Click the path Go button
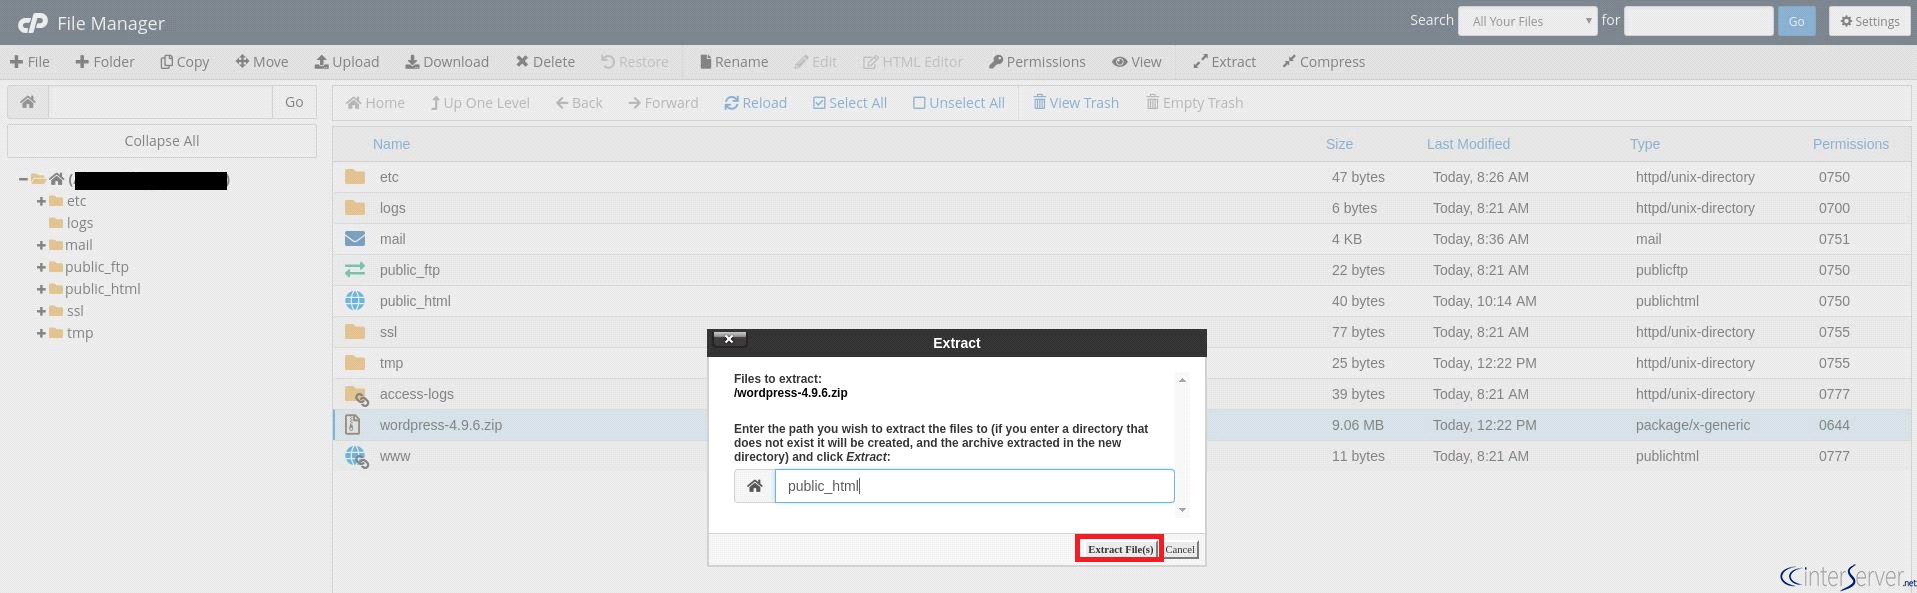Screen dimensions: 1917x593 tap(294, 102)
